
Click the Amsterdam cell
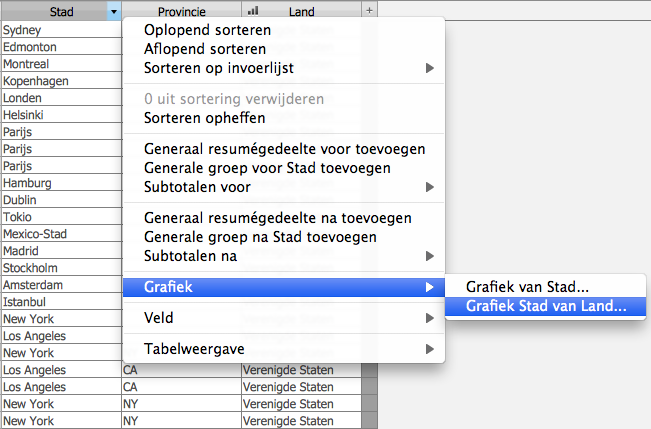(x=61, y=285)
